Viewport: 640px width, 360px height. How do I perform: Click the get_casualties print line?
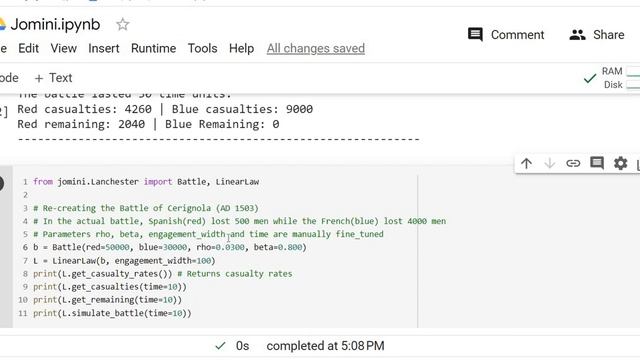tap(110, 287)
